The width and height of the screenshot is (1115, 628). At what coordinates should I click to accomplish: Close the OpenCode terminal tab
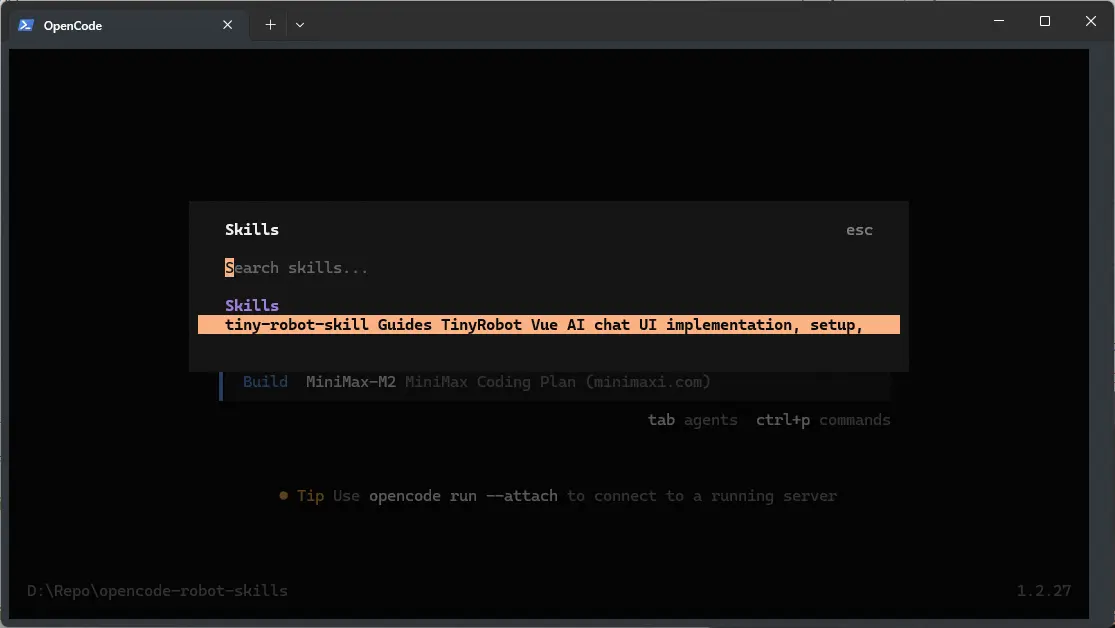point(227,25)
